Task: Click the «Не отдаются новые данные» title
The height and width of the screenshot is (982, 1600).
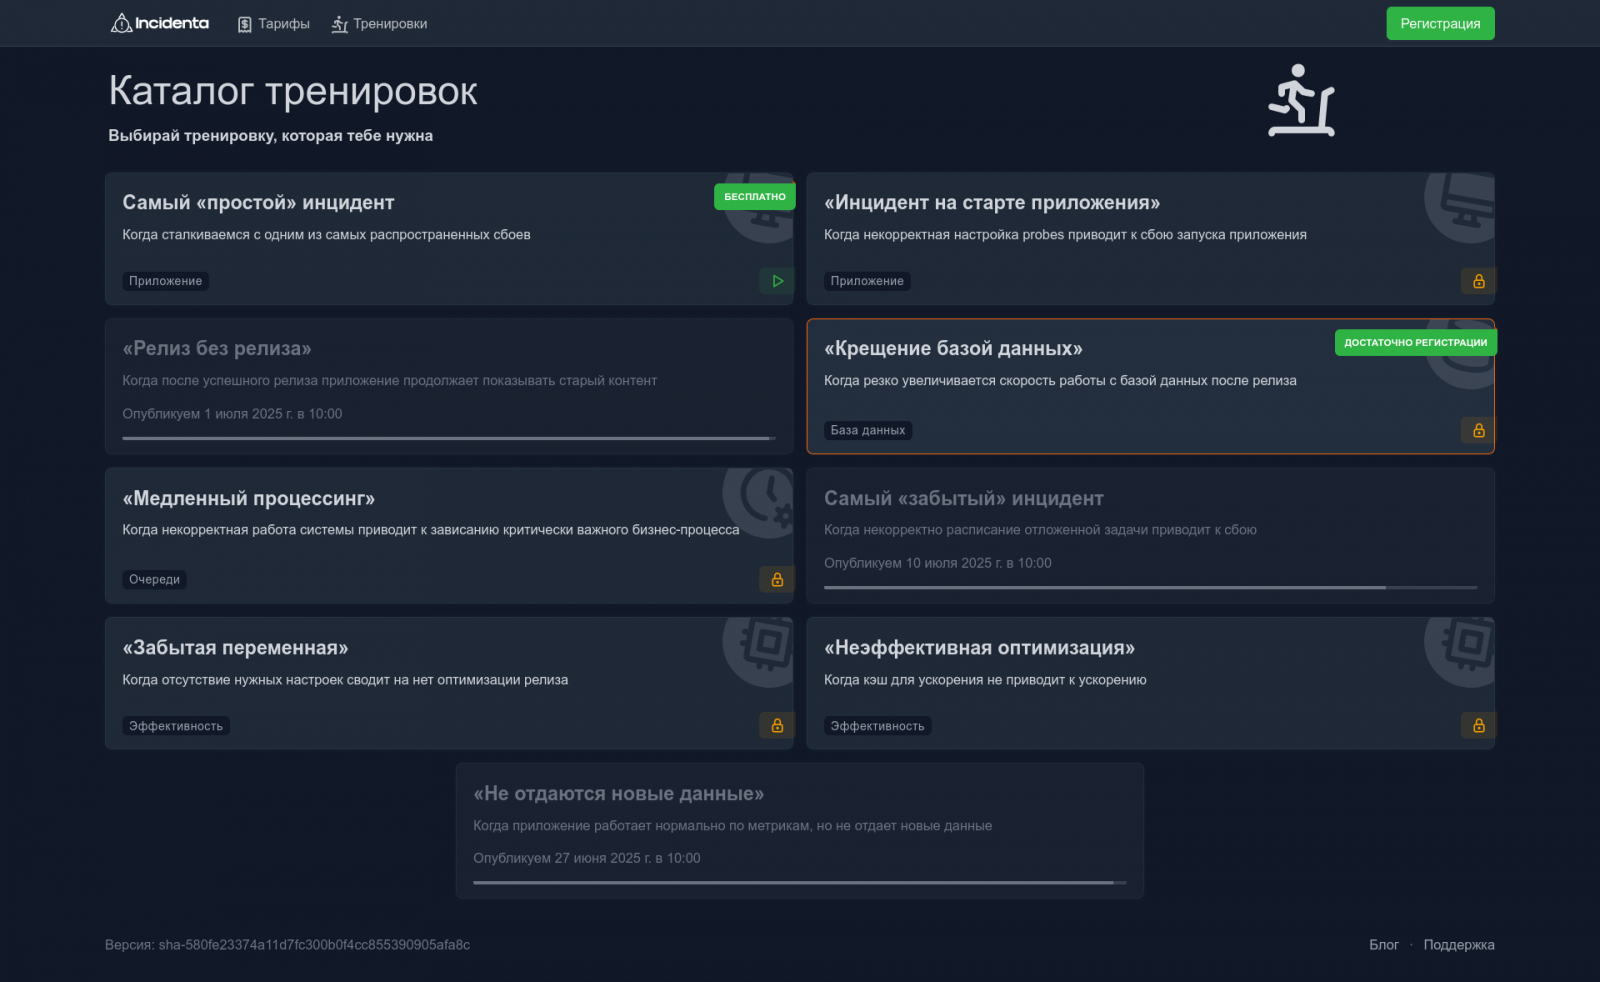Action: pyautogui.click(x=619, y=794)
